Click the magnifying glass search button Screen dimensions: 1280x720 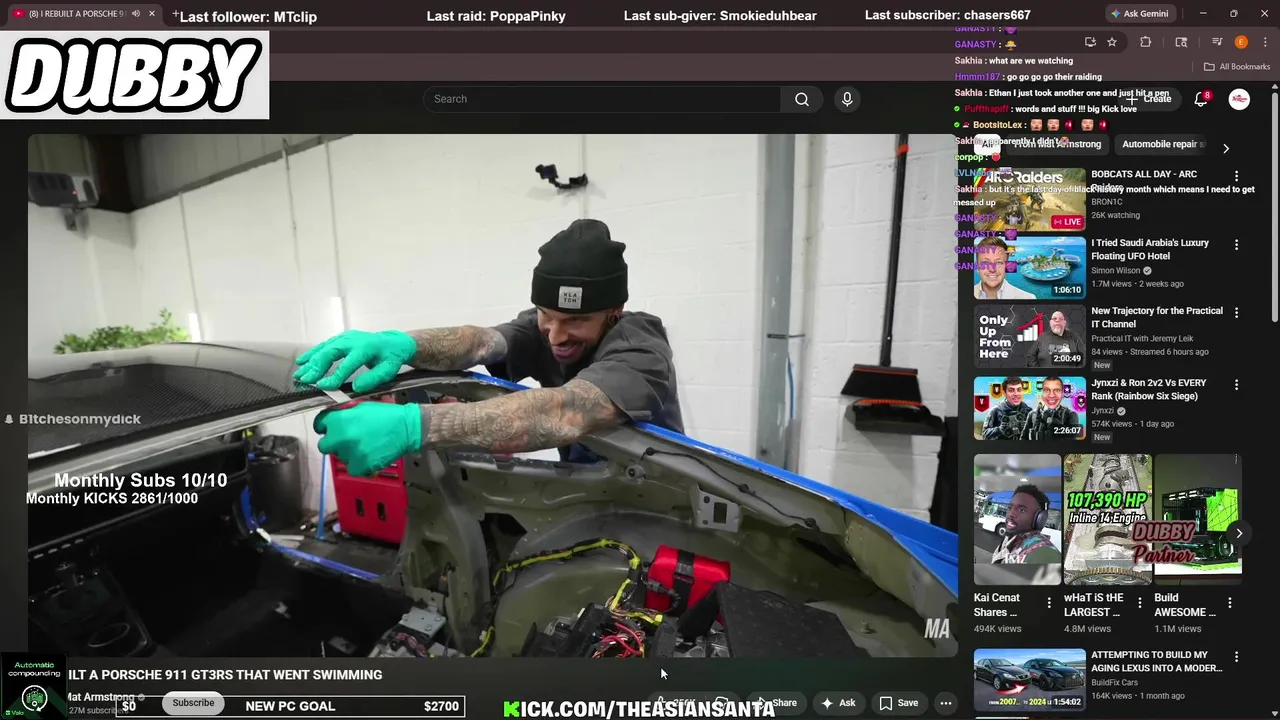click(802, 99)
